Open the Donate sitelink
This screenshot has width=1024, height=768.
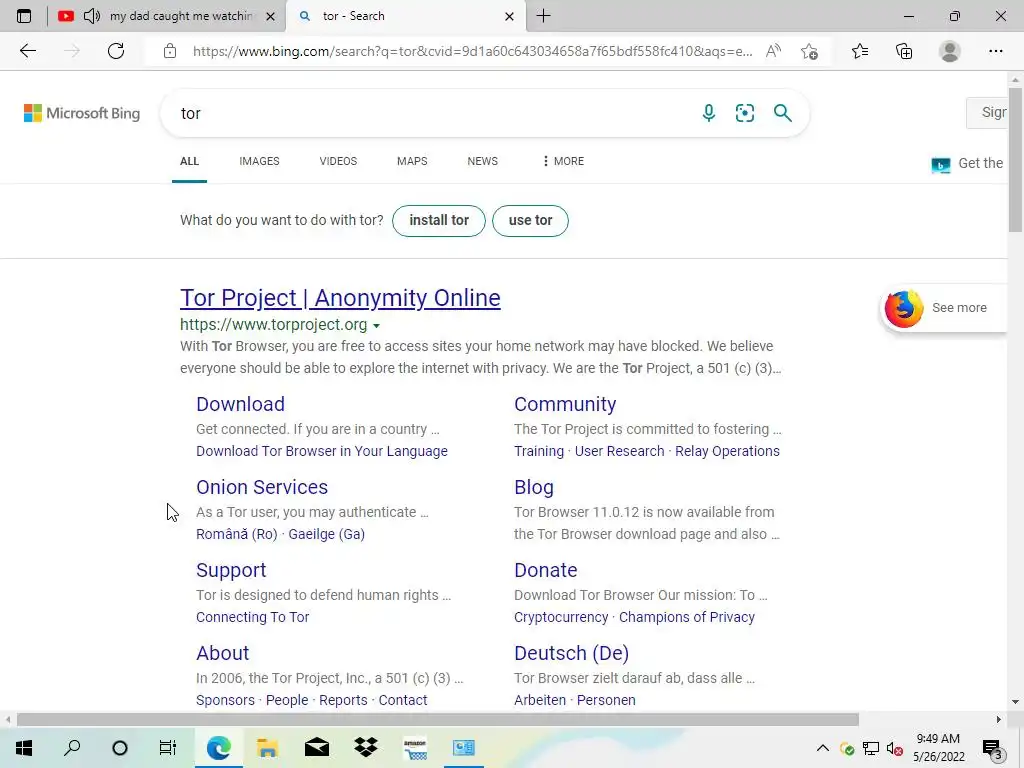pos(545,570)
